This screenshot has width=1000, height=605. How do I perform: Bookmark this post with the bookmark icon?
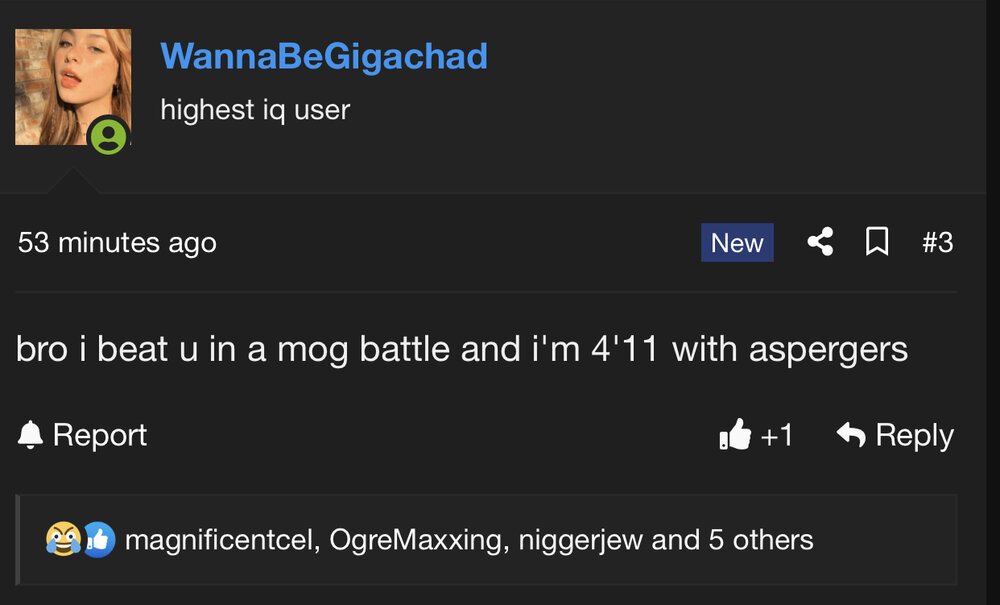pyautogui.click(x=877, y=242)
